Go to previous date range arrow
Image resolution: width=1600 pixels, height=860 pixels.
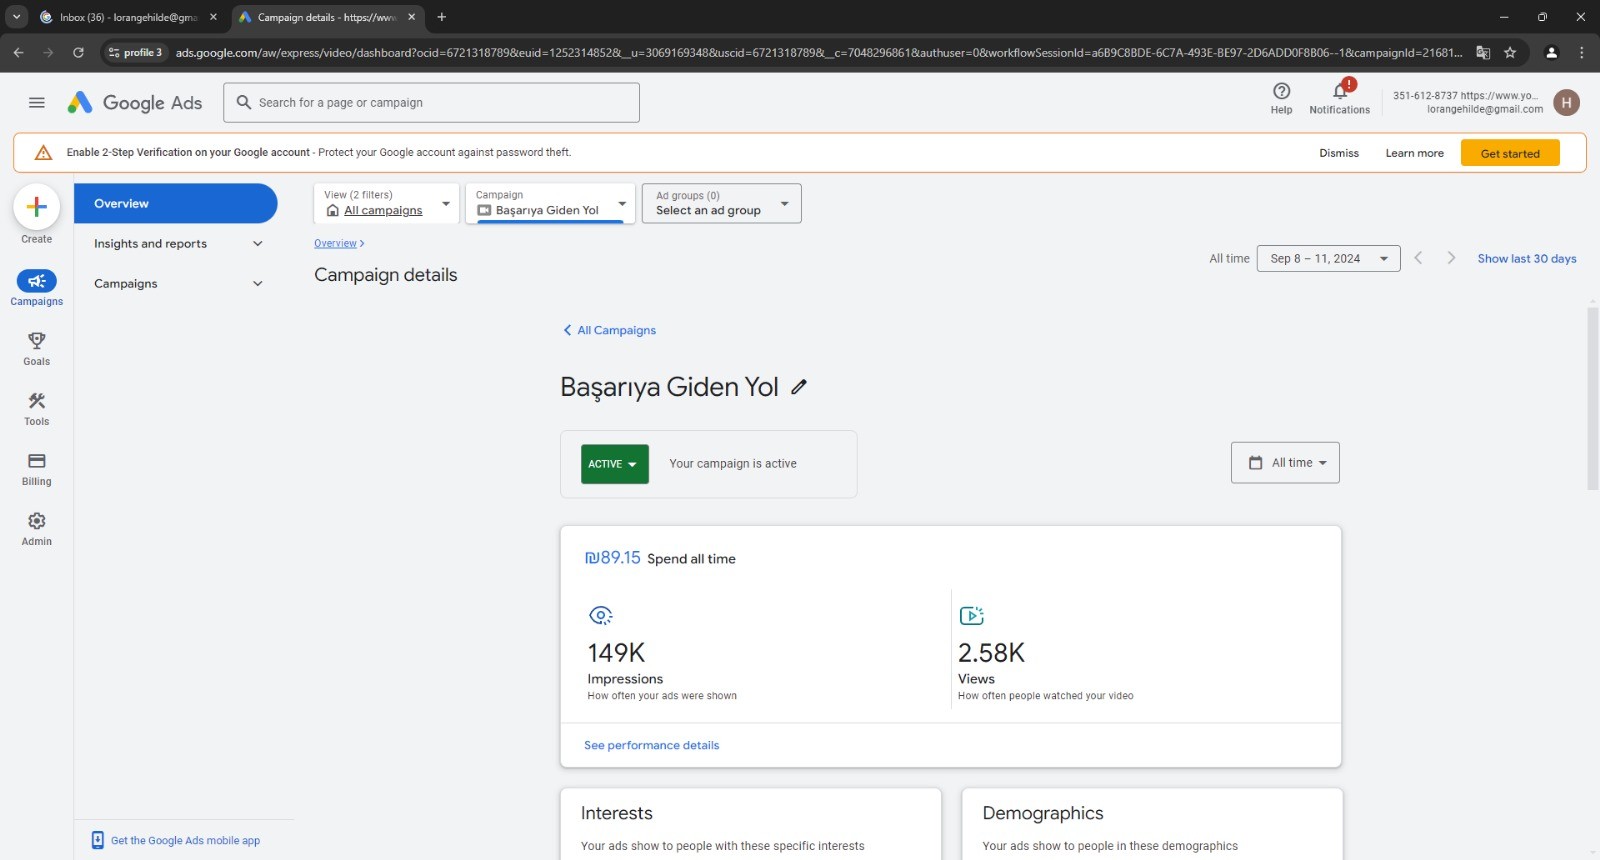tap(1418, 258)
